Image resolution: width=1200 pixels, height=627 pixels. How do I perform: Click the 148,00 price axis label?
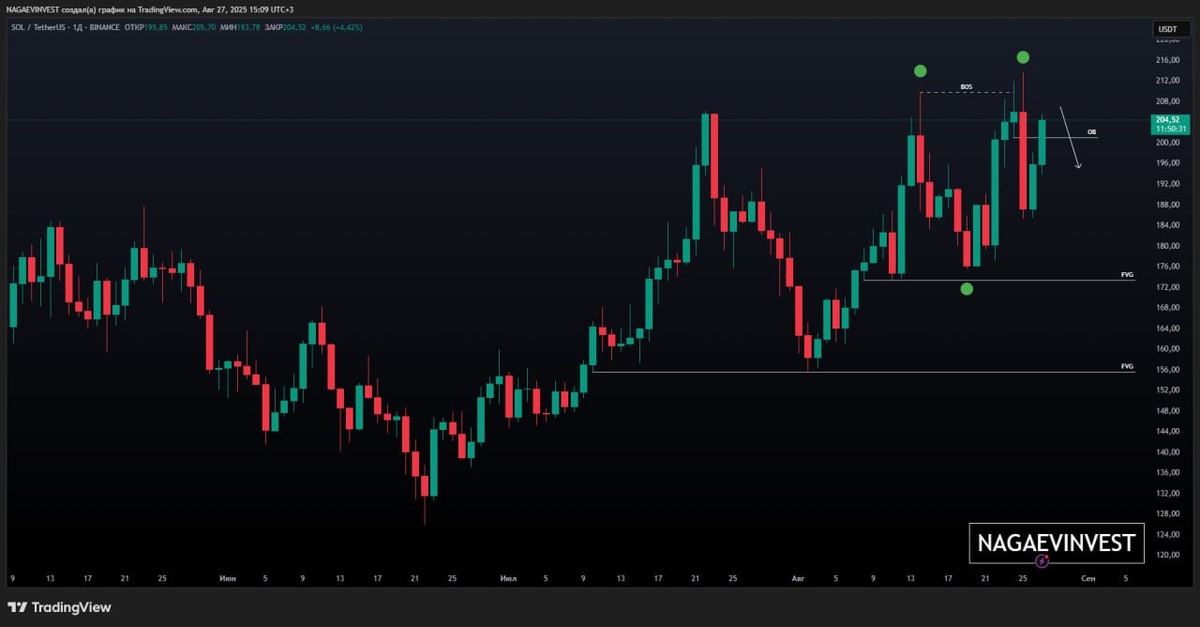(1166, 410)
